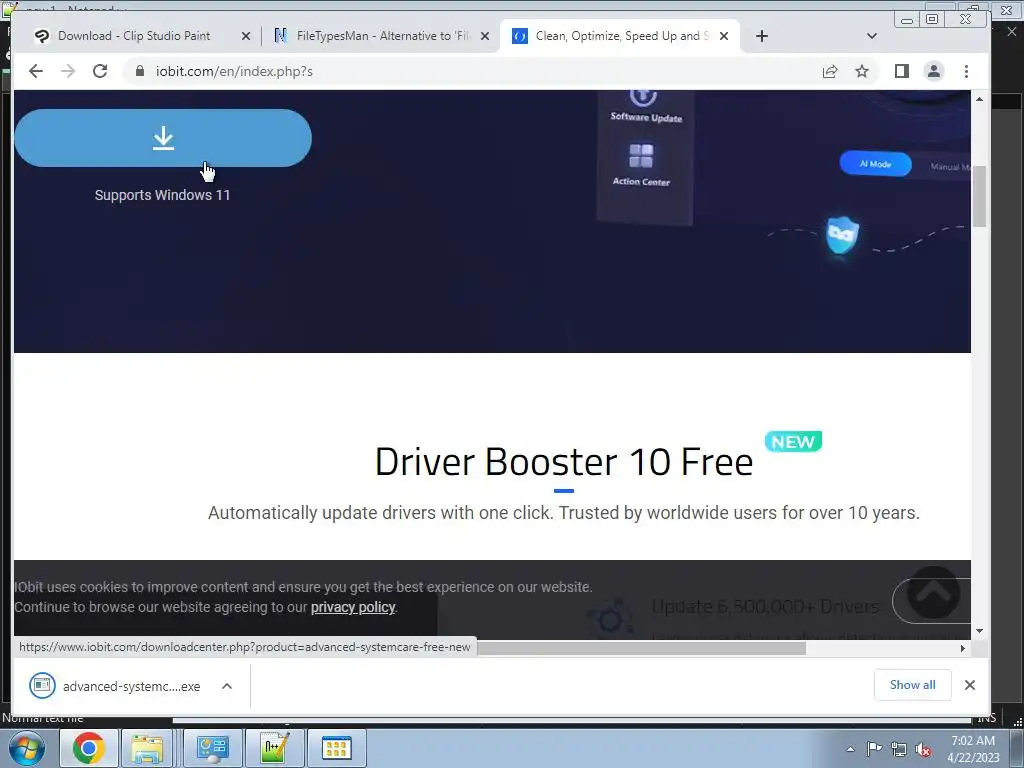The width and height of the screenshot is (1024, 768).
Task: Show hidden system tray icons
Action: click(x=850, y=749)
